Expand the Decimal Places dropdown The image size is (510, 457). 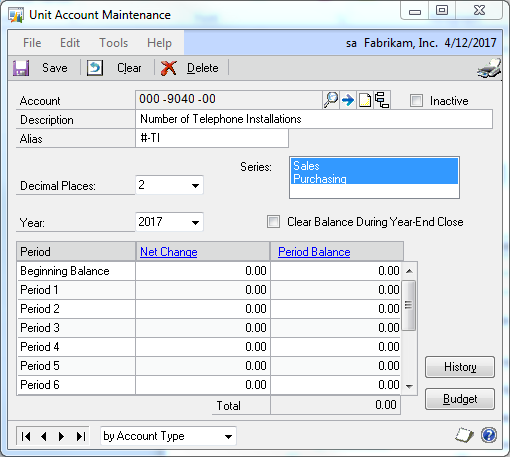pos(195,185)
